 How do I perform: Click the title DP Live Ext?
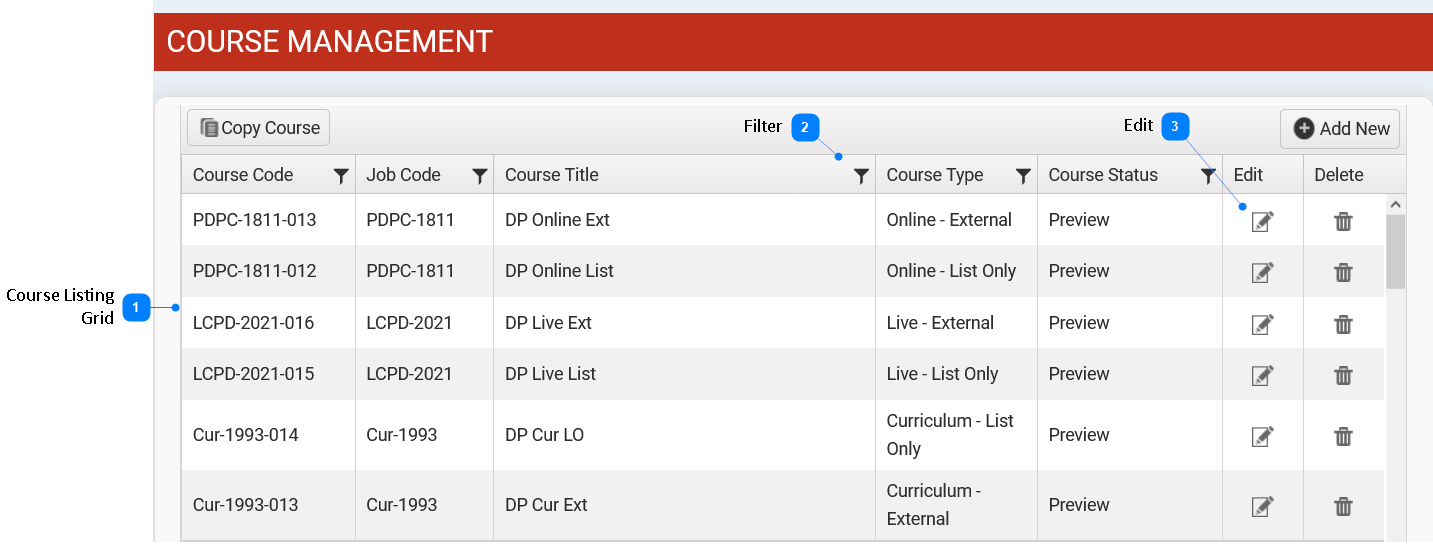pyautogui.click(x=548, y=323)
